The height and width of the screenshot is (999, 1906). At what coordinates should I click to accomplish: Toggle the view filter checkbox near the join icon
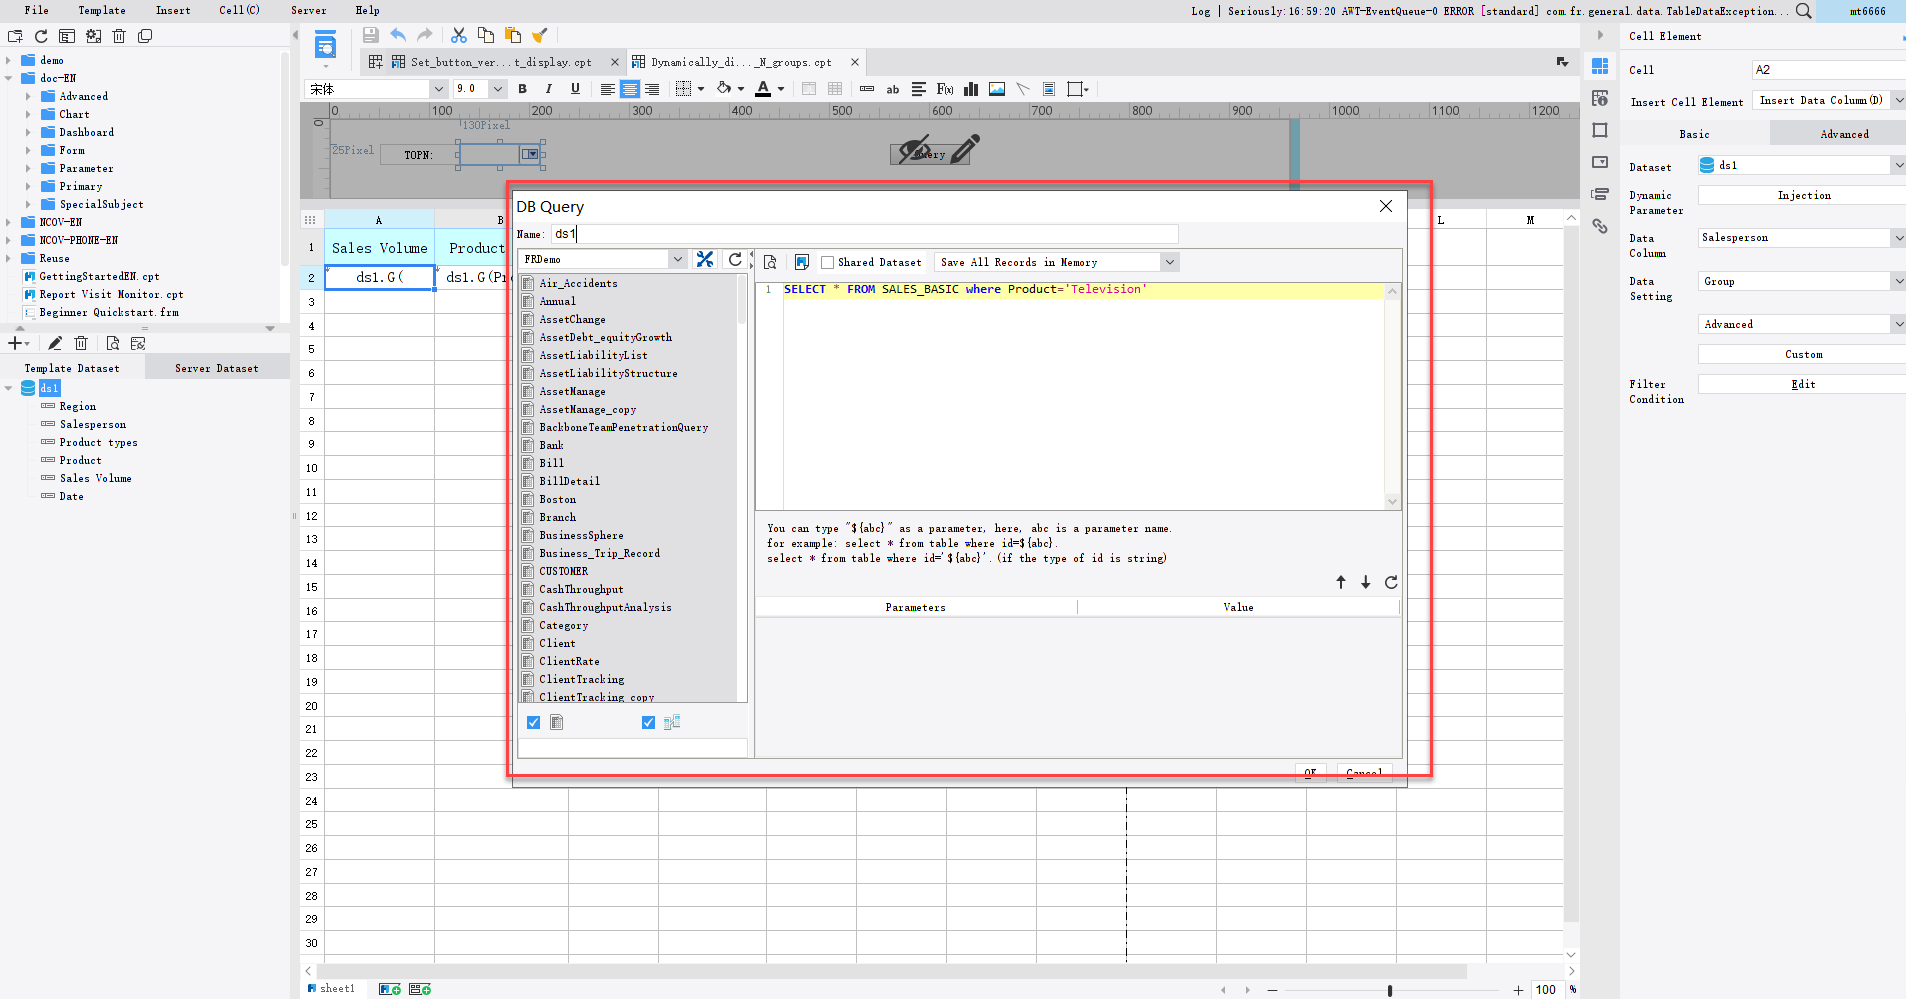(x=647, y=722)
